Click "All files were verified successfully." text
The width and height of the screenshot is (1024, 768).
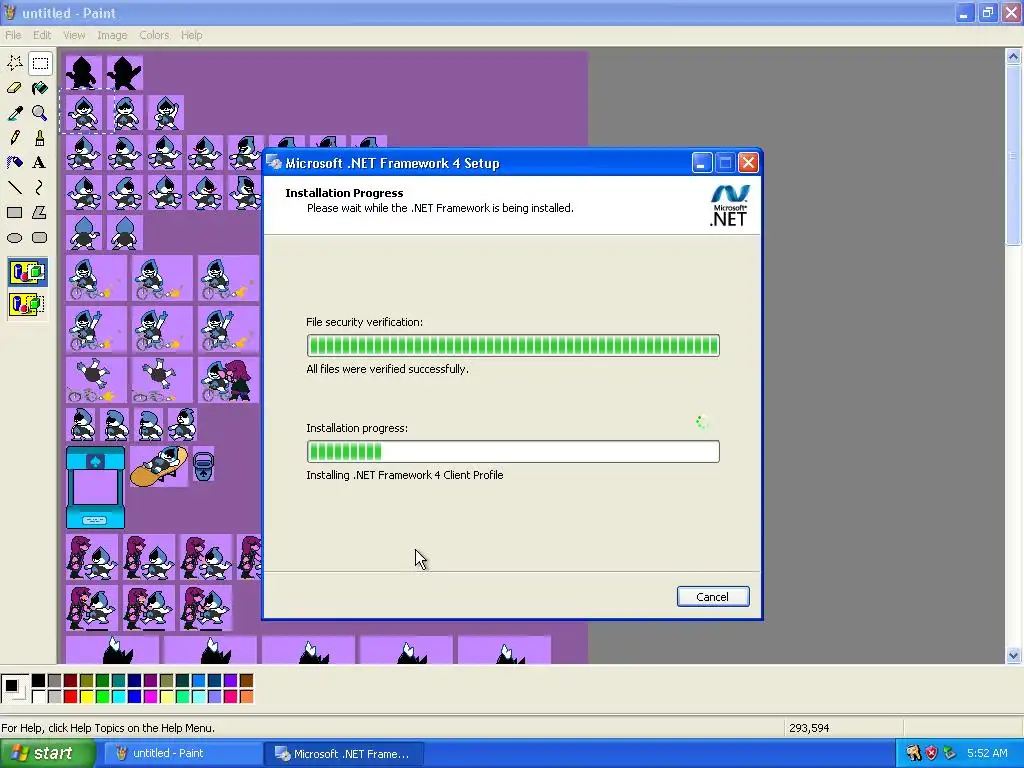click(x=387, y=369)
